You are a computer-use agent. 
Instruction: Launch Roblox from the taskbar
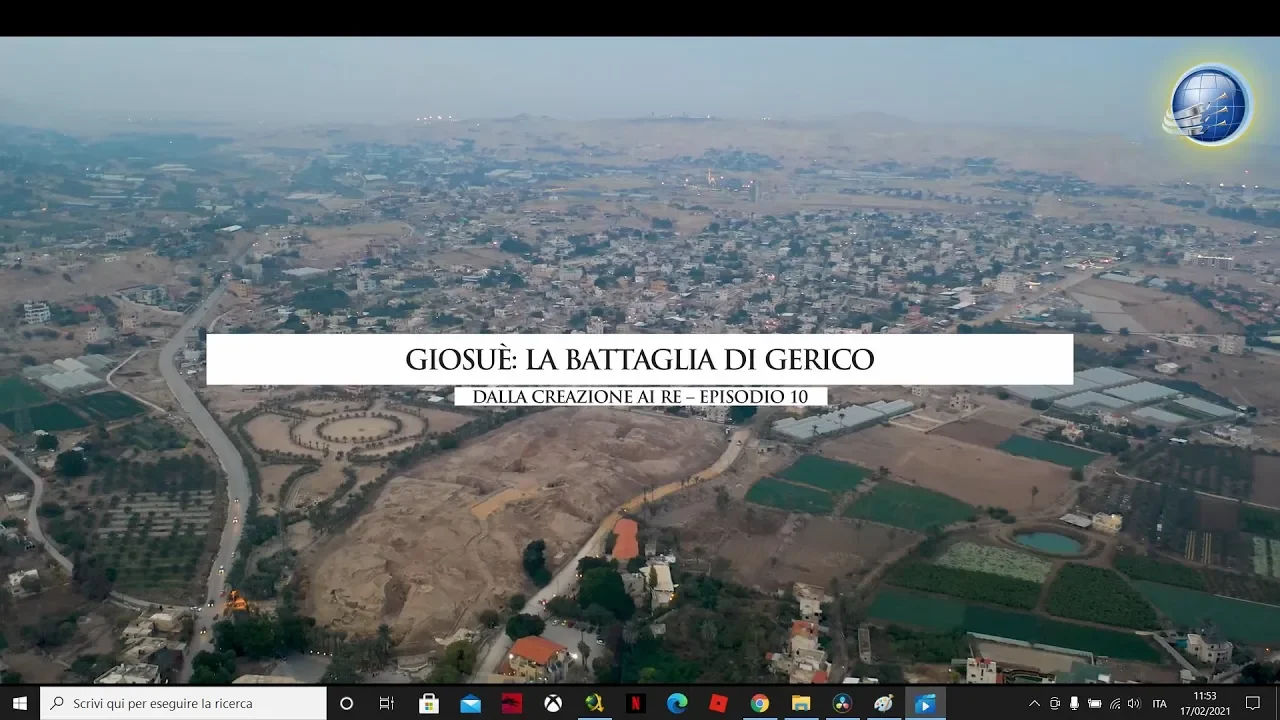click(718, 703)
